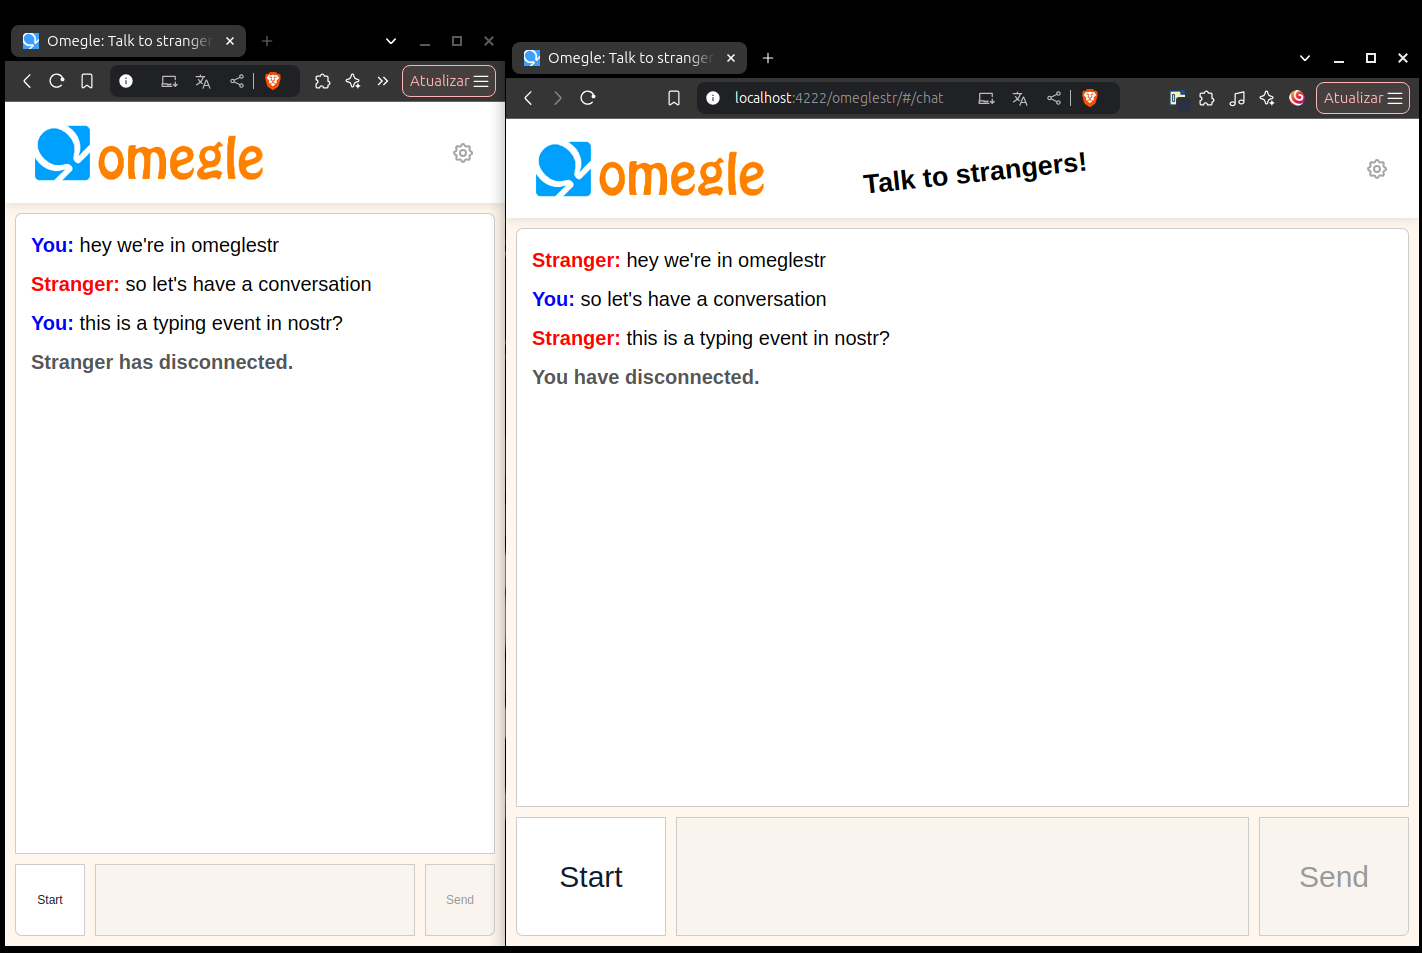
Task: Open the media playback music icon
Action: coord(1237,97)
